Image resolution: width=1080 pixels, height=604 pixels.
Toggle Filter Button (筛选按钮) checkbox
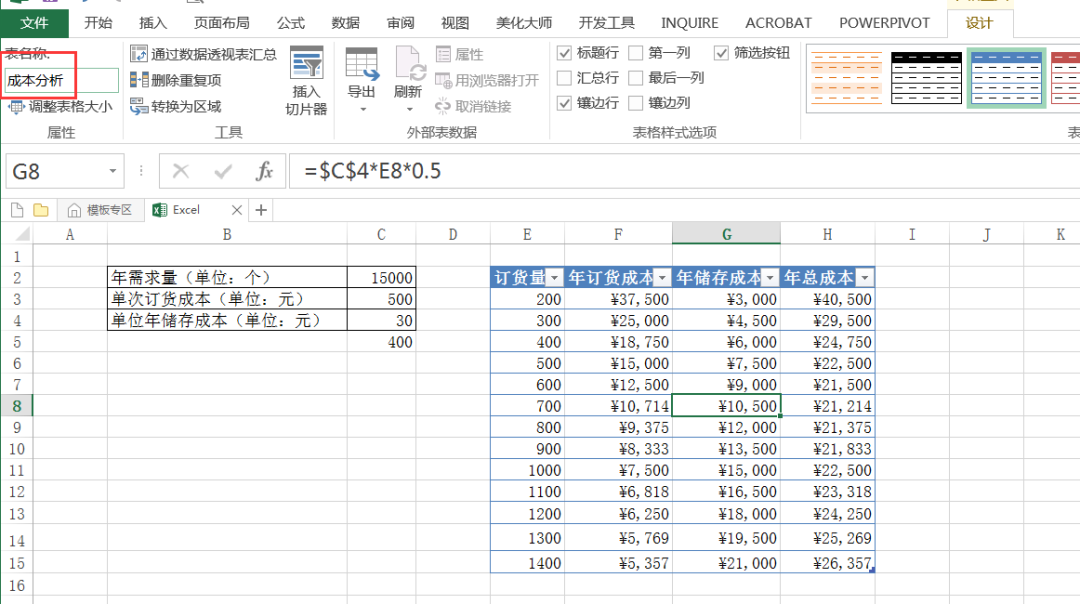coord(721,53)
